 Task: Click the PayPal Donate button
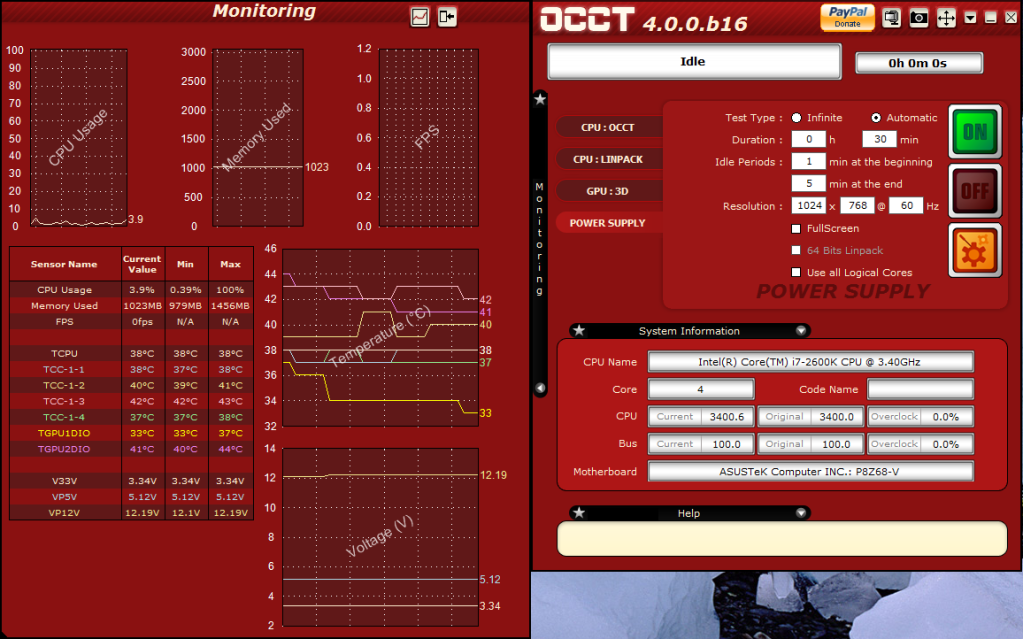847,17
